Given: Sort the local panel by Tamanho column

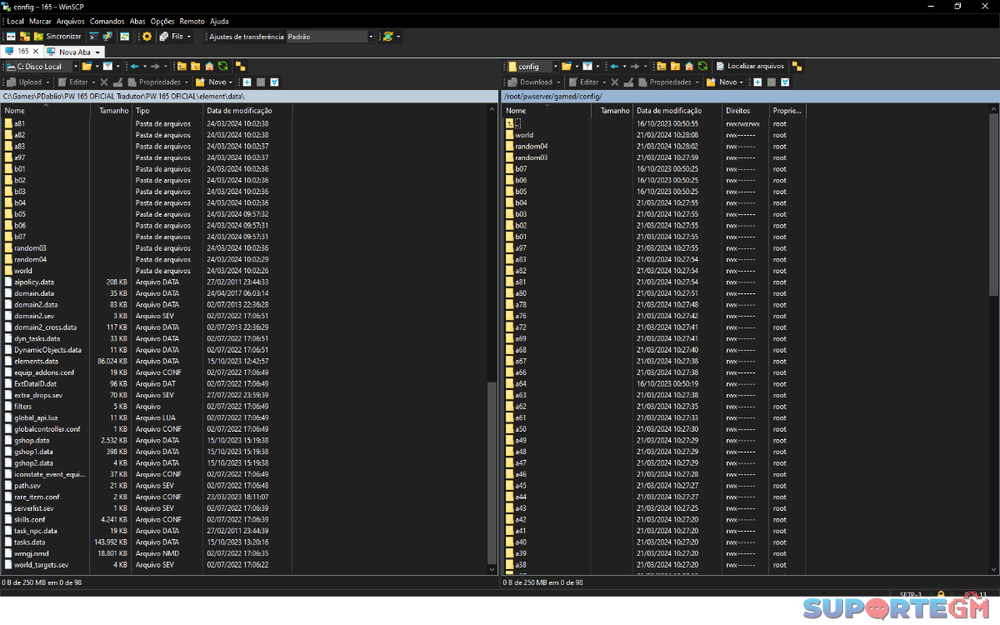Looking at the screenshot, I should (x=112, y=111).
